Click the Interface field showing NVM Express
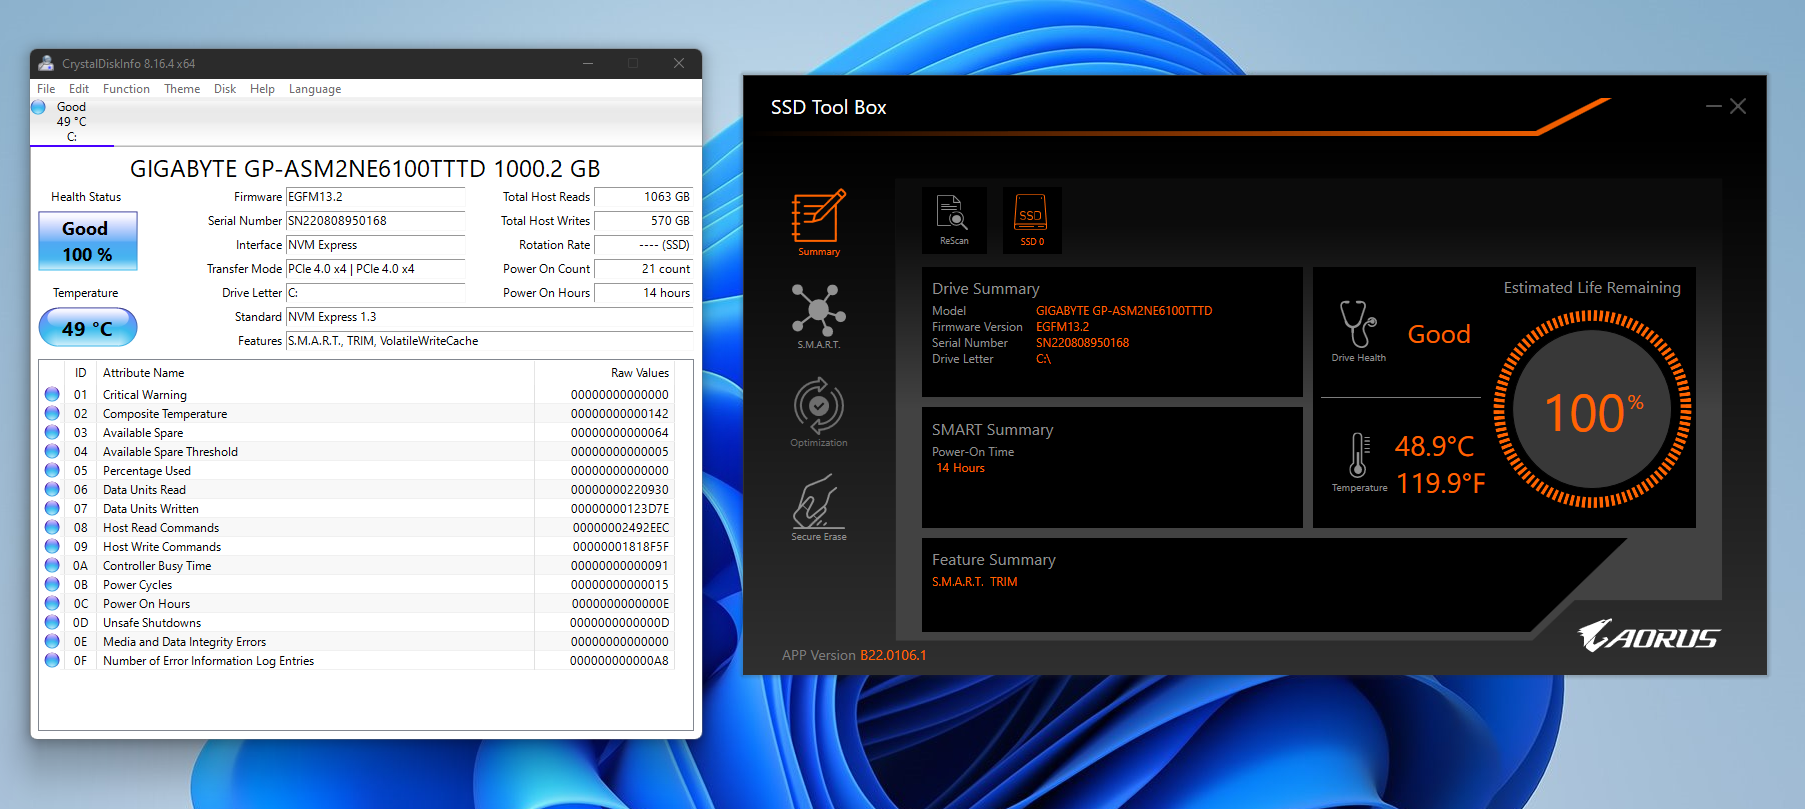The width and height of the screenshot is (1805, 809). pos(376,245)
